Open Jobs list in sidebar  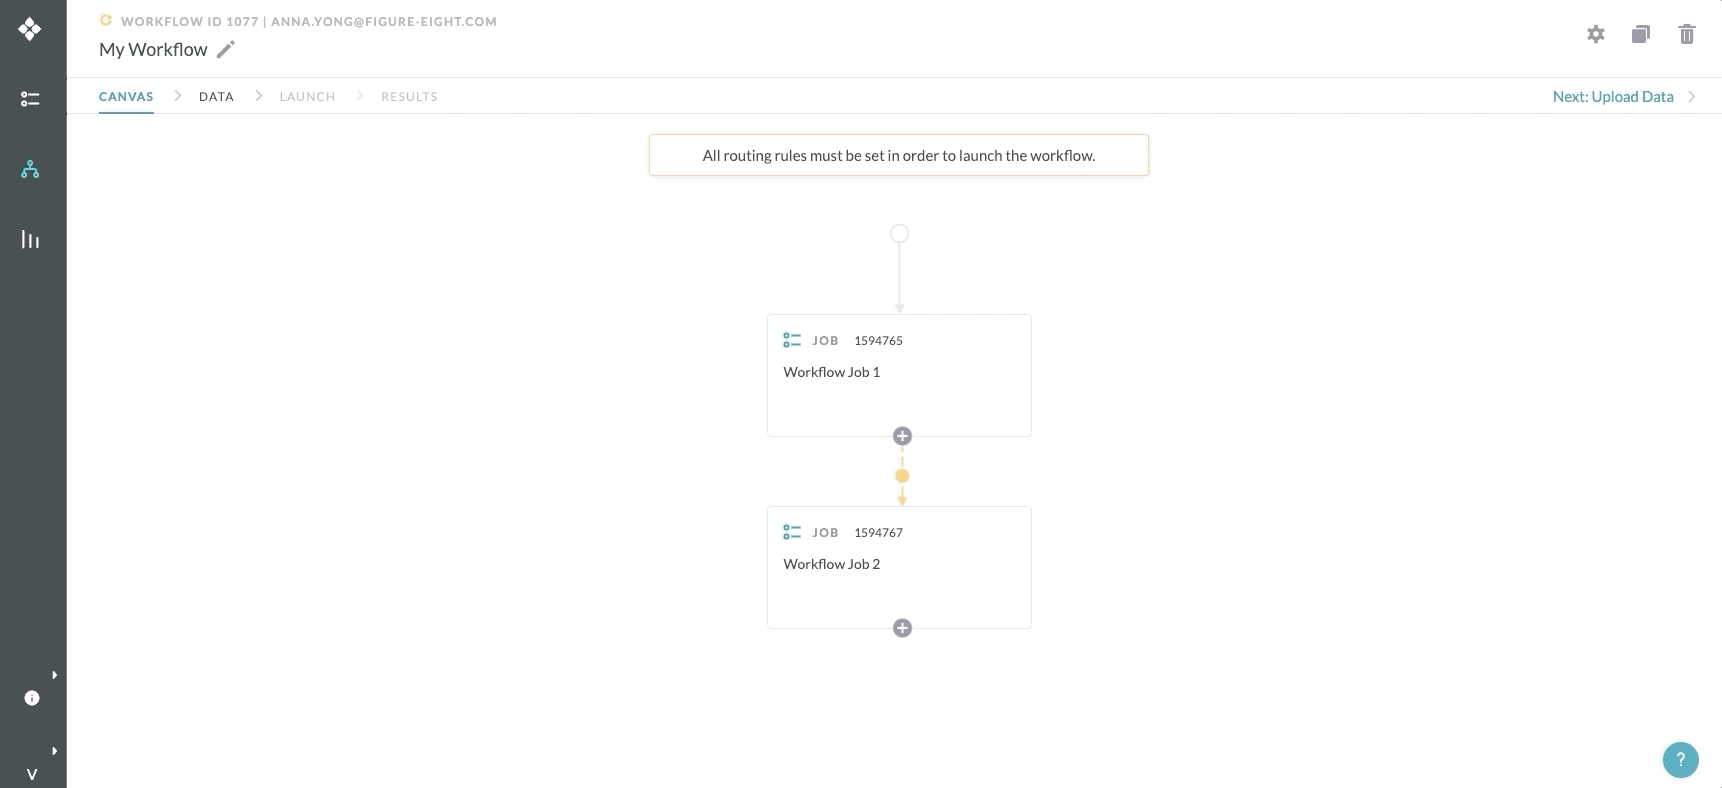tap(30, 99)
